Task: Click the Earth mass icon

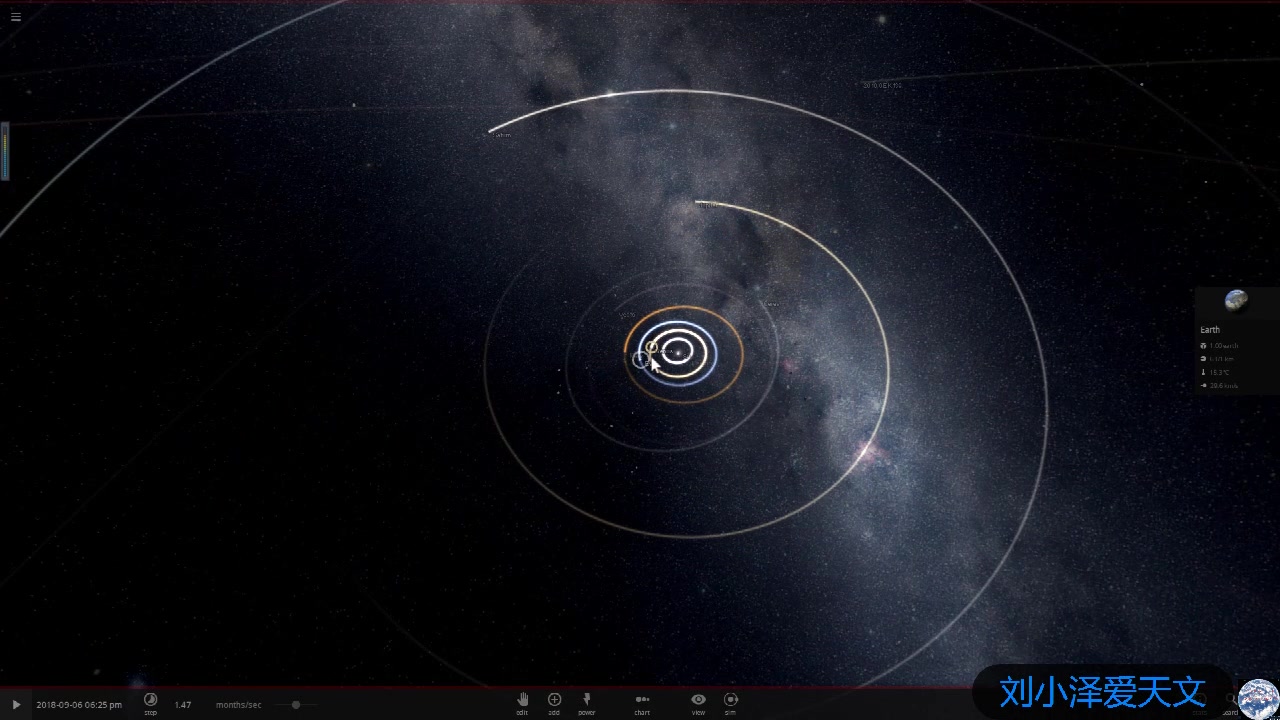Action: [x=1203, y=346]
